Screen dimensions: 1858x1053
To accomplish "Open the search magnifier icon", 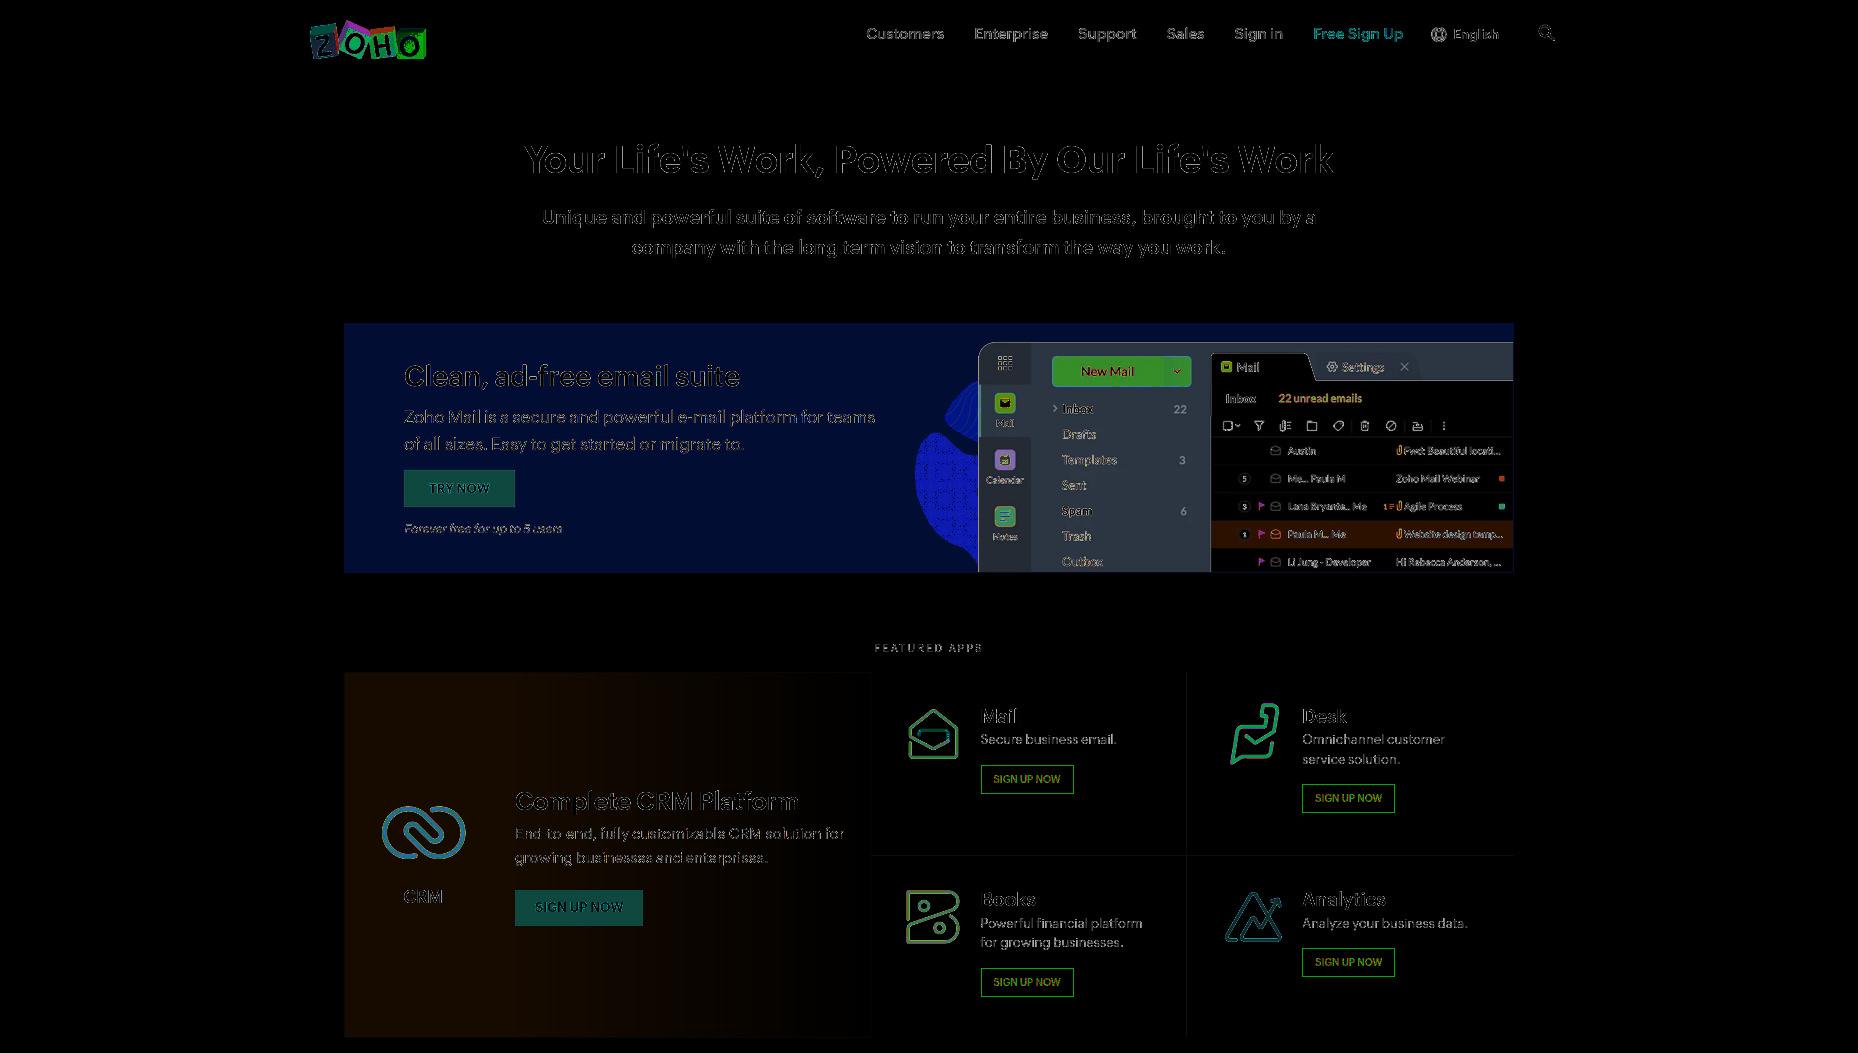I will pyautogui.click(x=1546, y=33).
